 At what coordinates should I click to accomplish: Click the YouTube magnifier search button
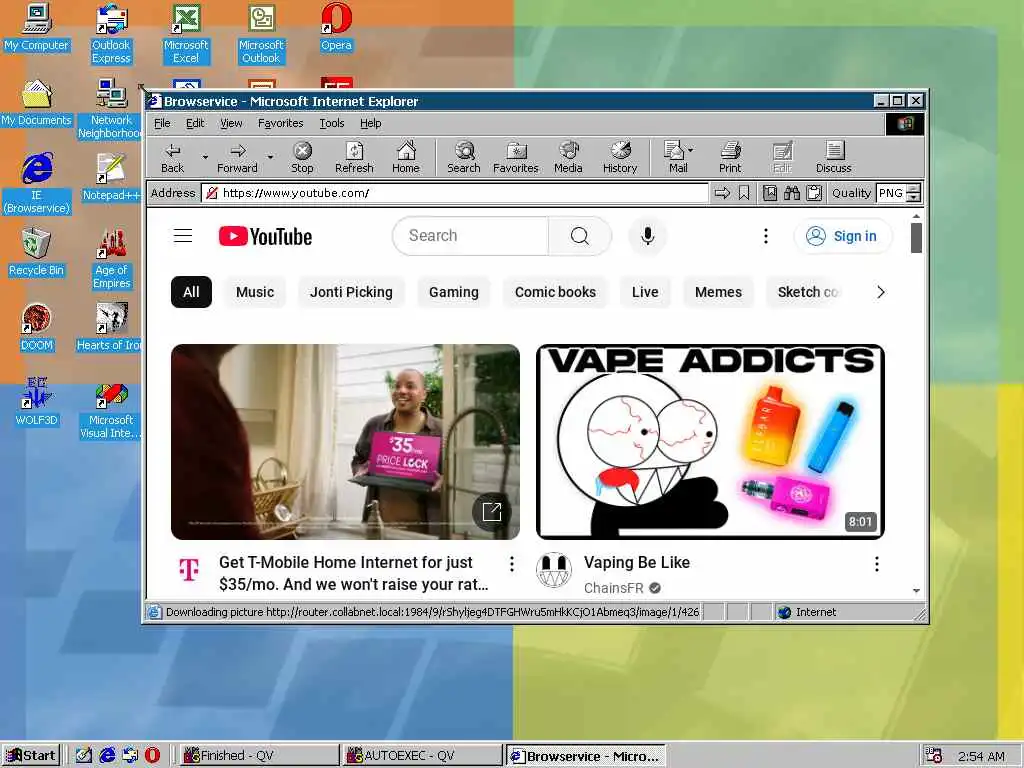click(x=580, y=236)
